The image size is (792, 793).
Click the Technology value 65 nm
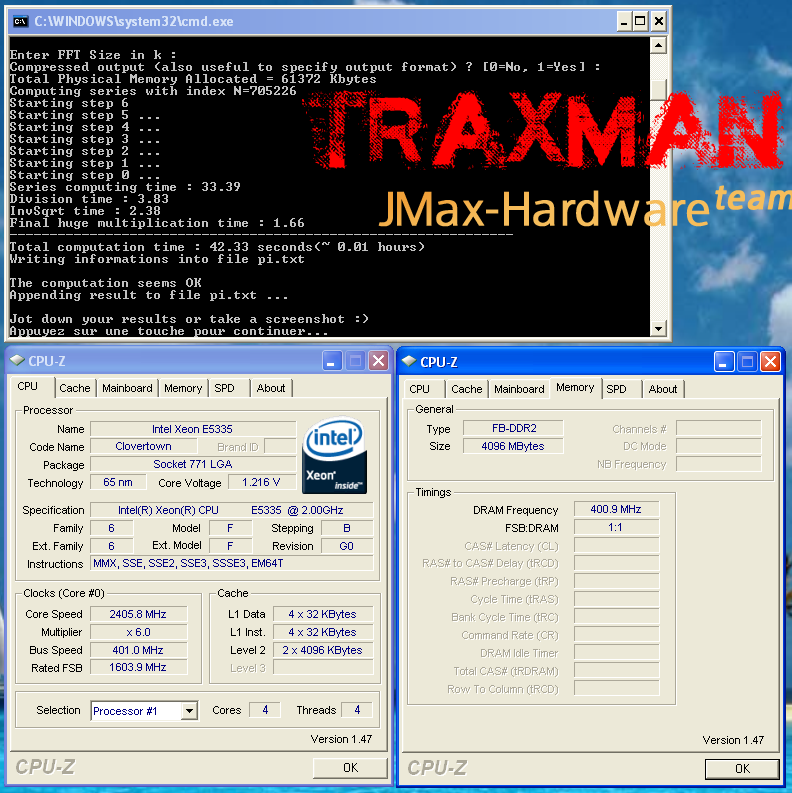[118, 482]
